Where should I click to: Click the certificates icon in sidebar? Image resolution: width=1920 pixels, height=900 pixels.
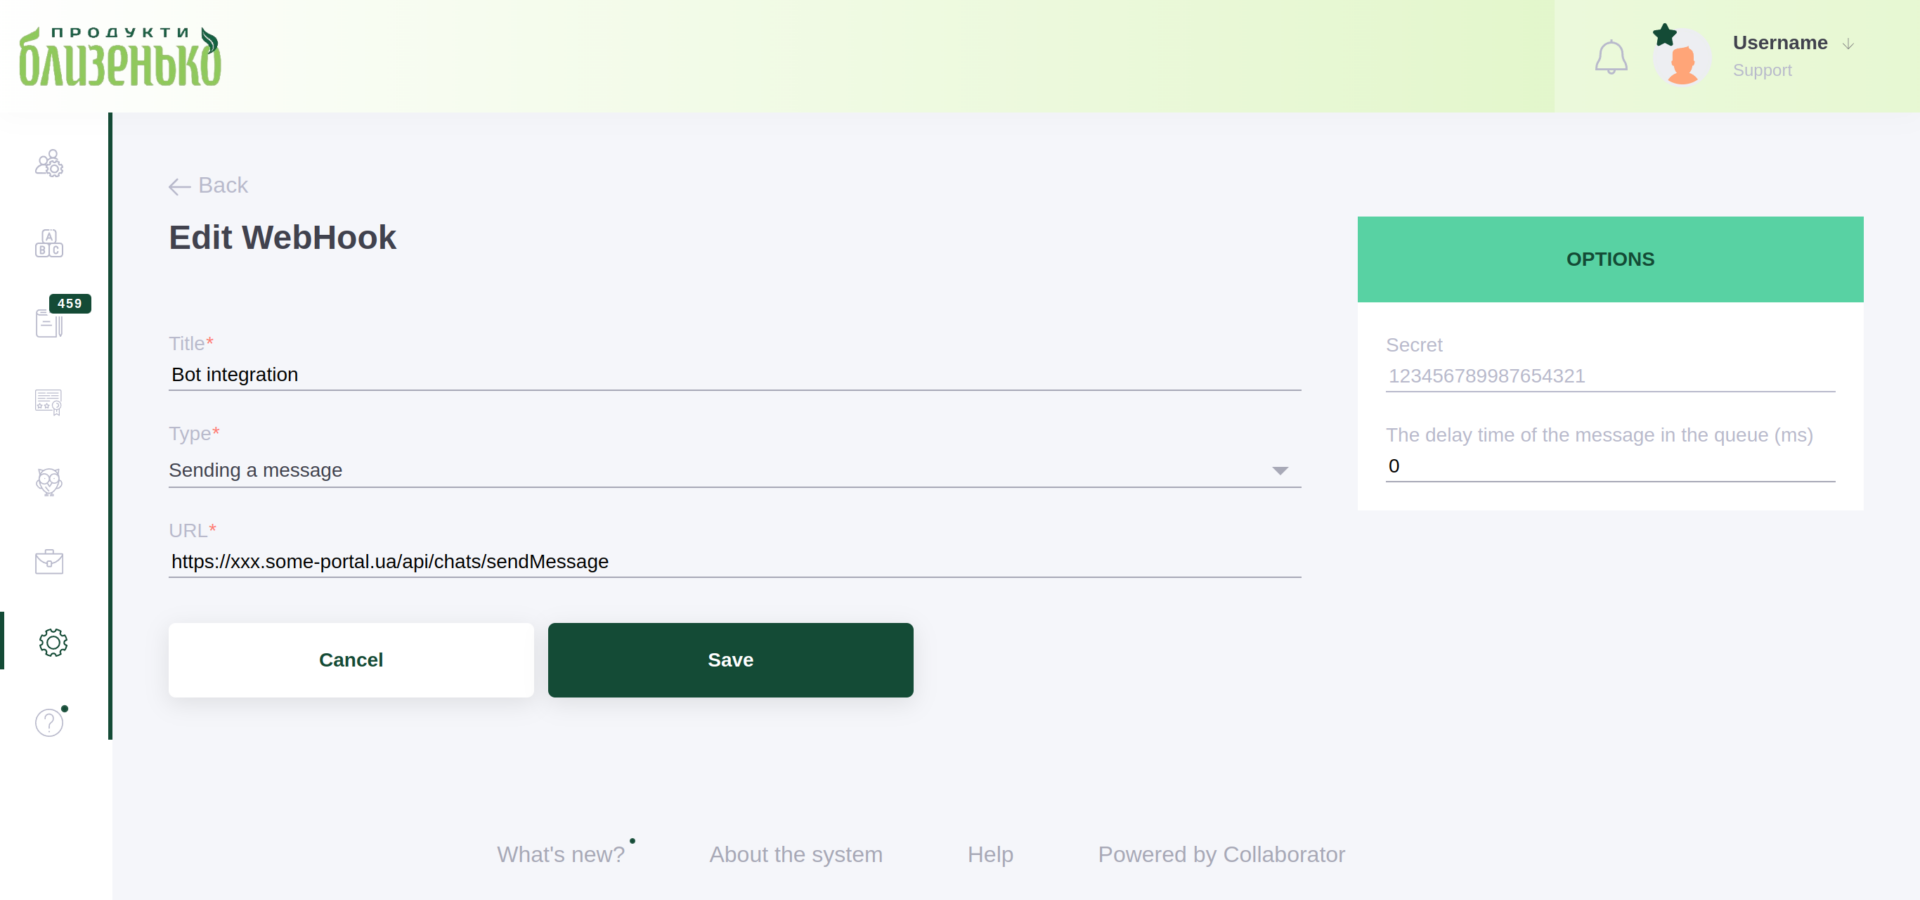tap(48, 402)
